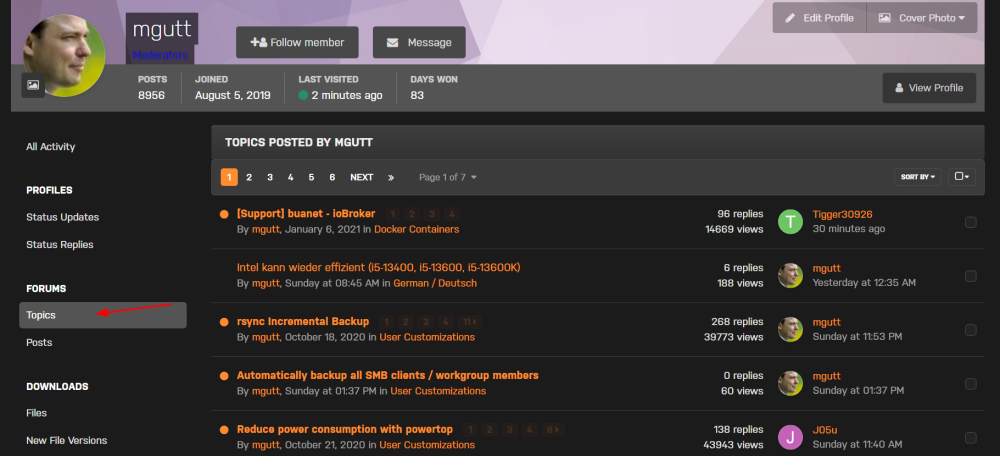Screen dimensions: 1000x456
Task: Click J05u purple avatar icon
Action: [790, 438]
